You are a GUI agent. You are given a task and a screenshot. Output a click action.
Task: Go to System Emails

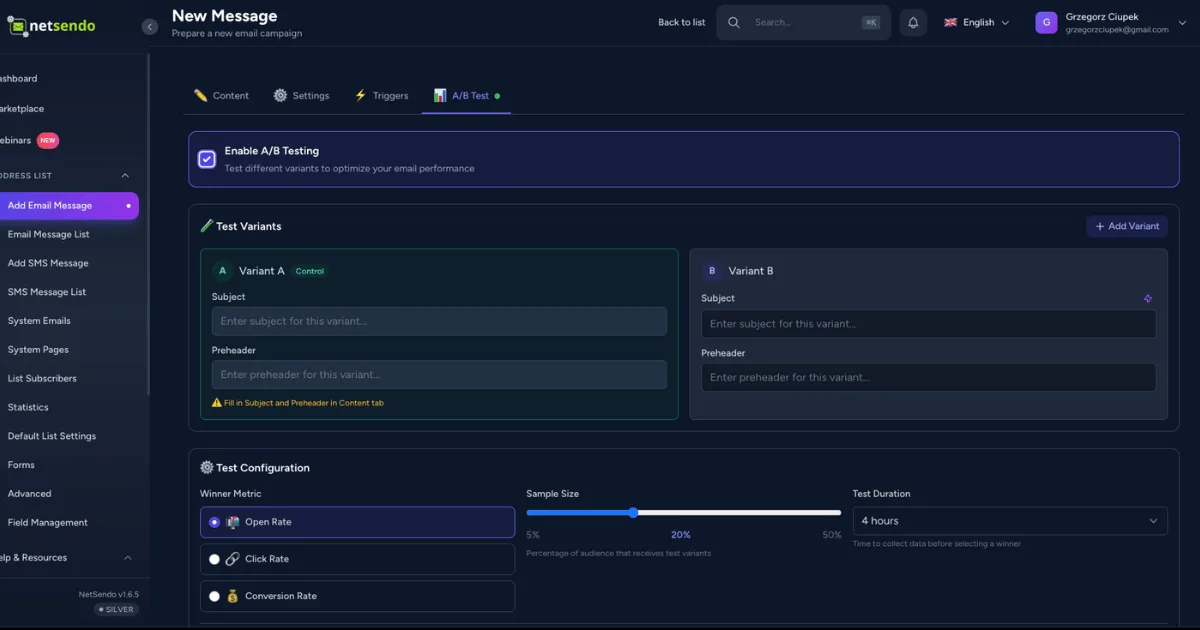coord(39,321)
